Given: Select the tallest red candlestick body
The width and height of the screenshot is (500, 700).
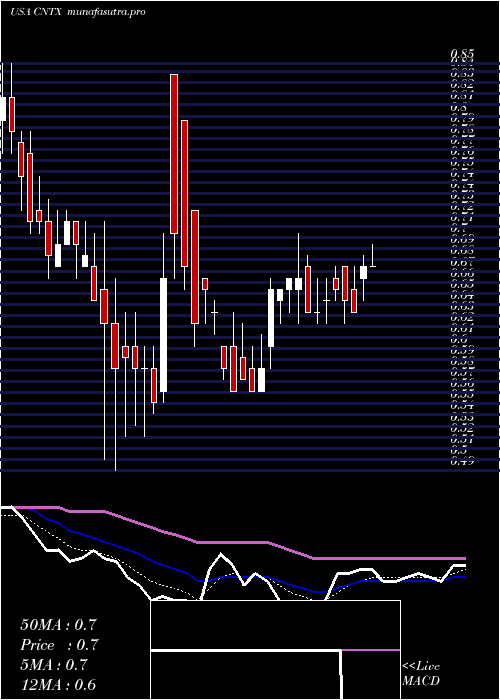Looking at the screenshot, I should pos(174,154).
